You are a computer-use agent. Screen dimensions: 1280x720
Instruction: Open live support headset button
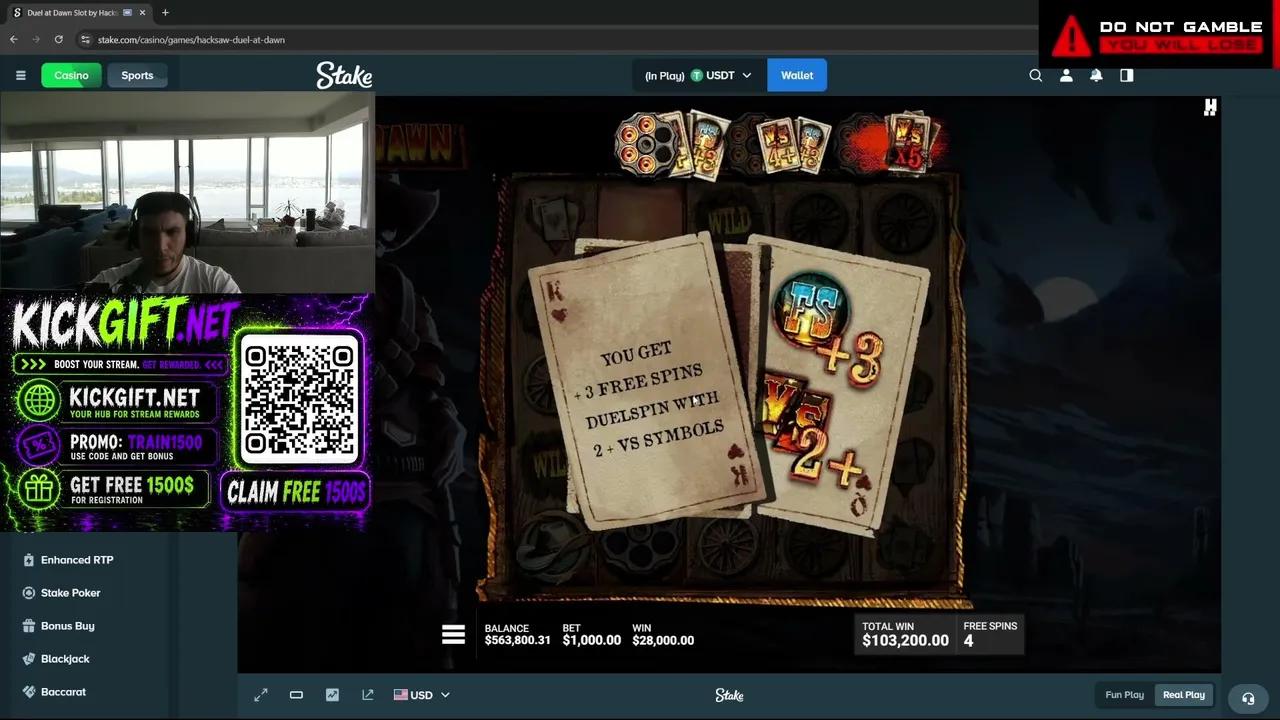(x=1248, y=698)
